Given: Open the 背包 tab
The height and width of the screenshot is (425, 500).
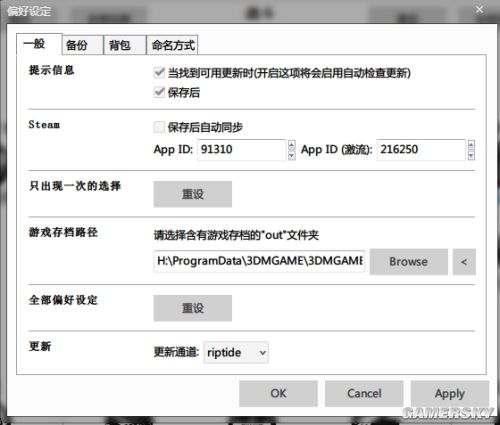Looking at the screenshot, I should pos(125,45).
